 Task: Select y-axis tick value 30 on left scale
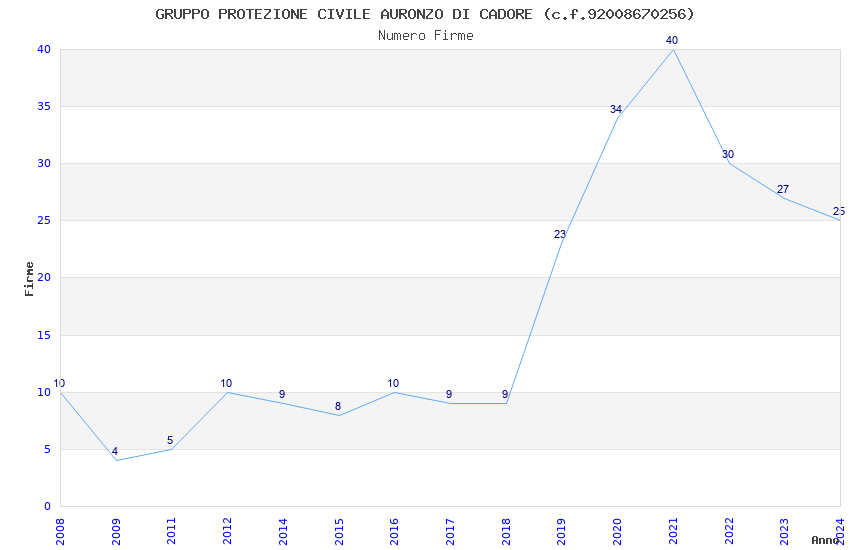pos(44,163)
